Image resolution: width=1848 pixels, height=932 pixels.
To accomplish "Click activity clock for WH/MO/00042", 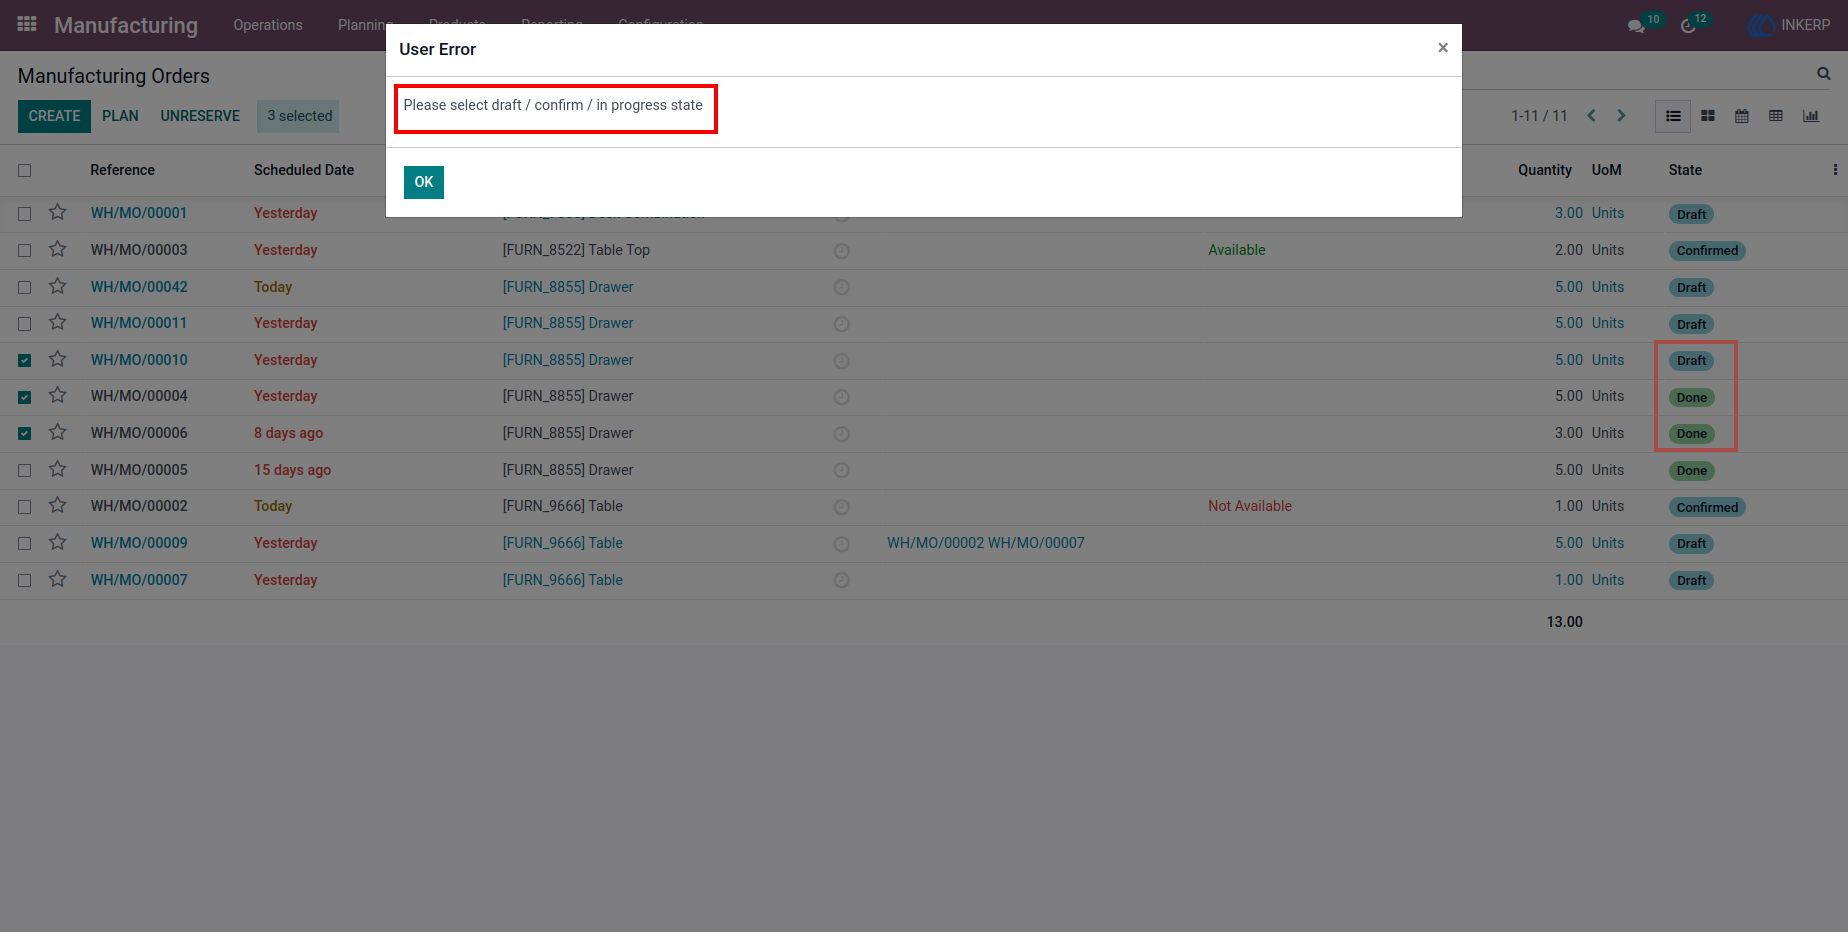I will coord(842,288).
